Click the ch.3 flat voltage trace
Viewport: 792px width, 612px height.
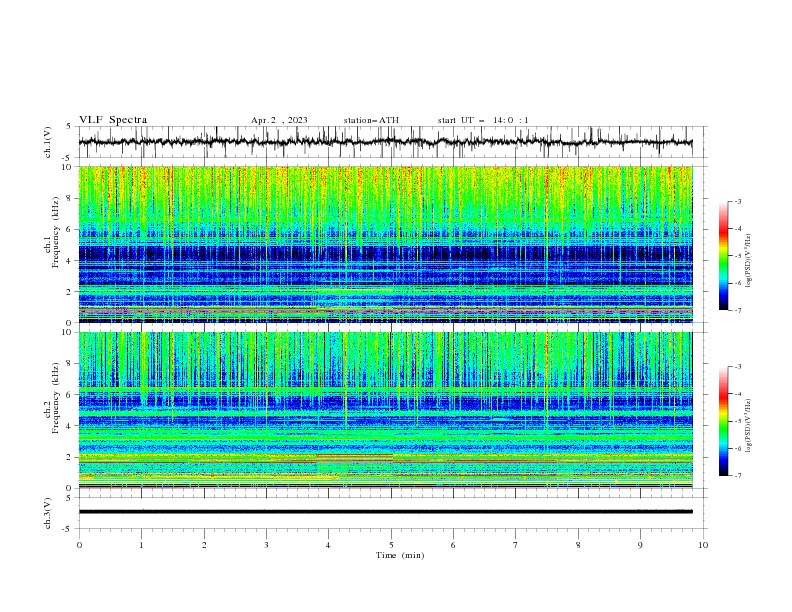pyautogui.click(x=385, y=512)
